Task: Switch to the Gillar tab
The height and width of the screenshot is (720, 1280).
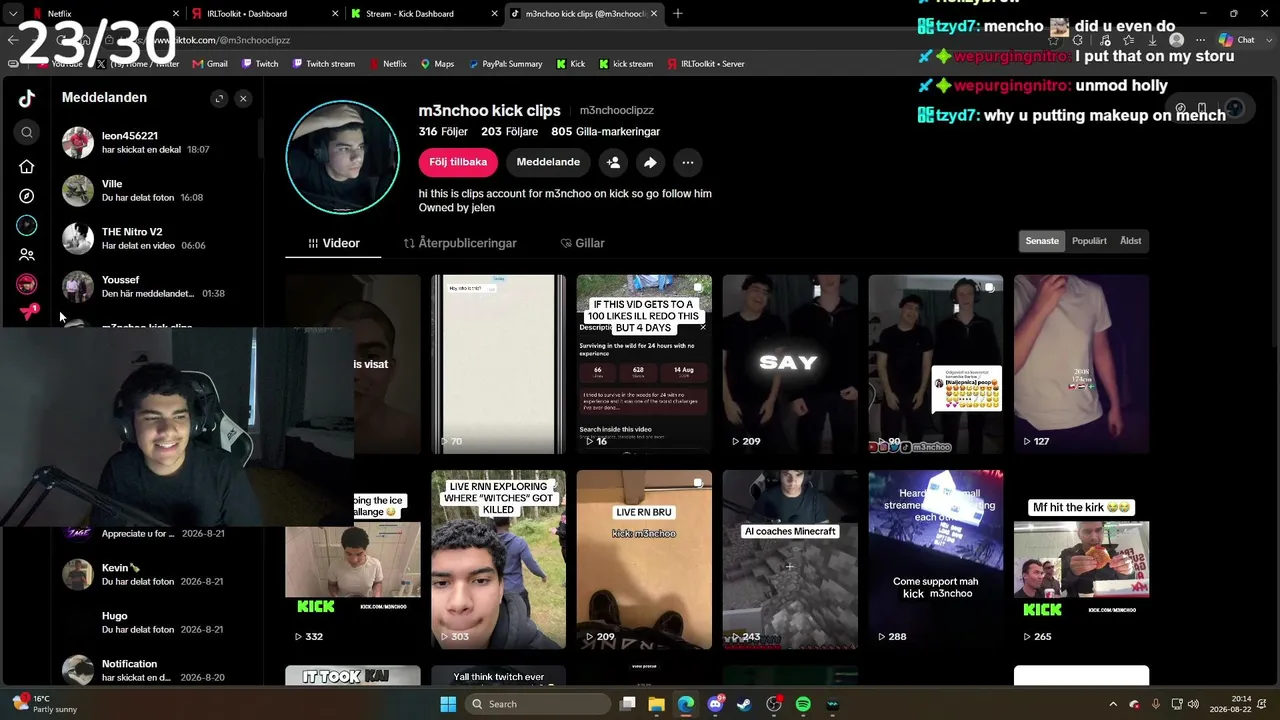Action: 582,243
